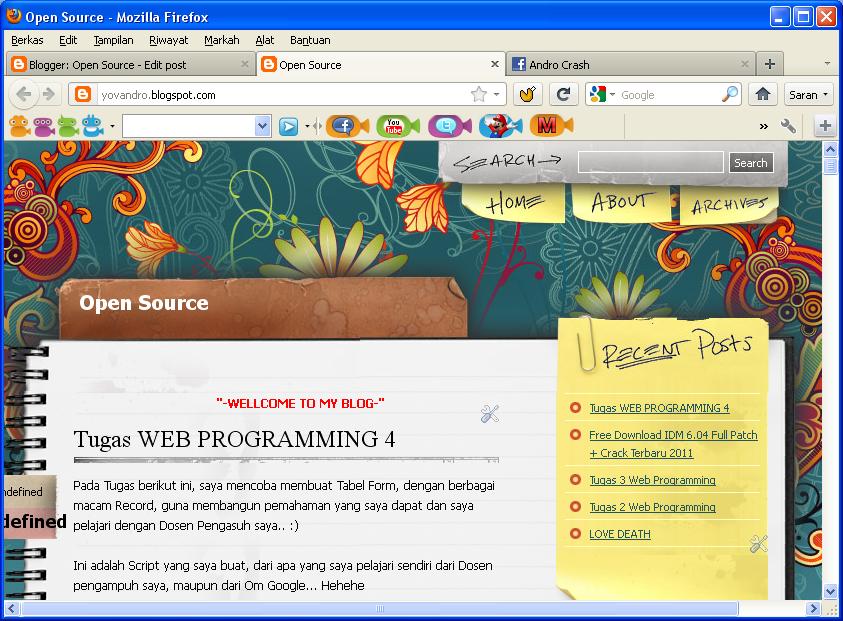Click the horizontal scrollbar right arrow

[x=813, y=609]
